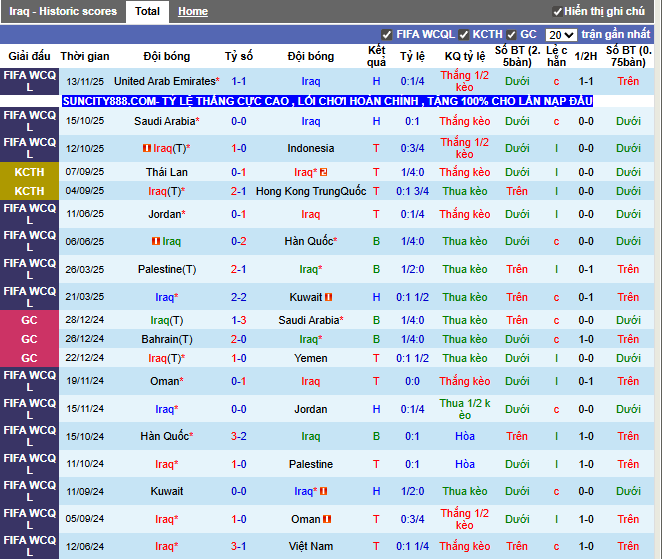Click the Iraq - Historic scores title

coord(63,11)
